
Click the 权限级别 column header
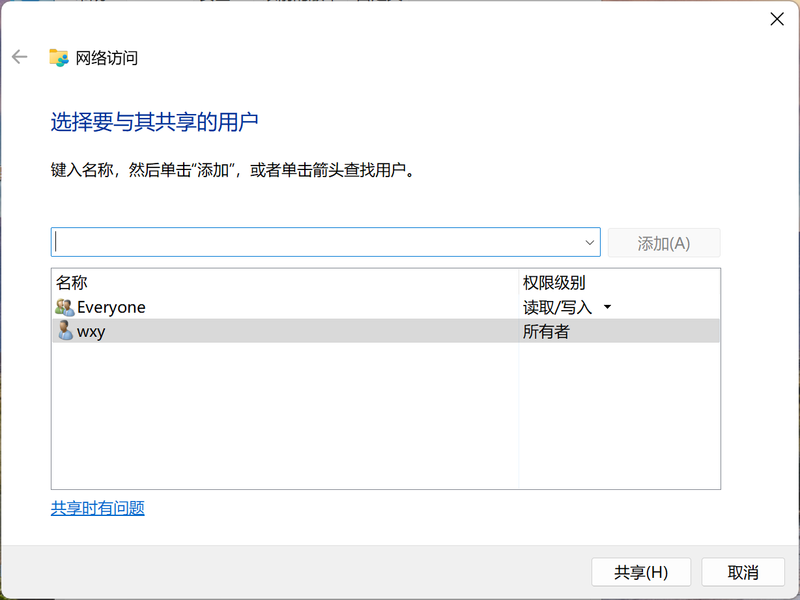click(x=553, y=283)
